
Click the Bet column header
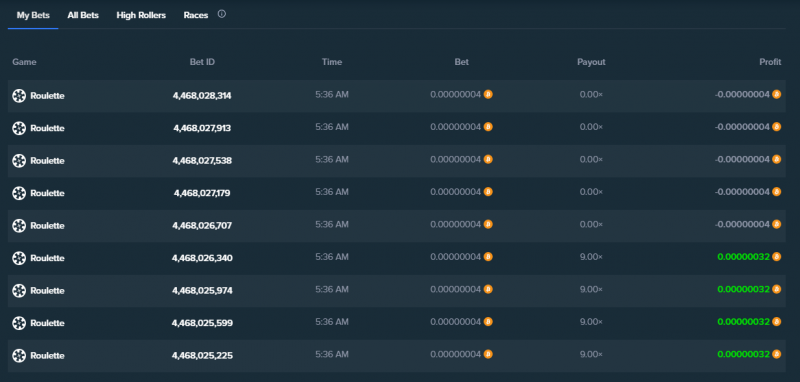point(462,62)
